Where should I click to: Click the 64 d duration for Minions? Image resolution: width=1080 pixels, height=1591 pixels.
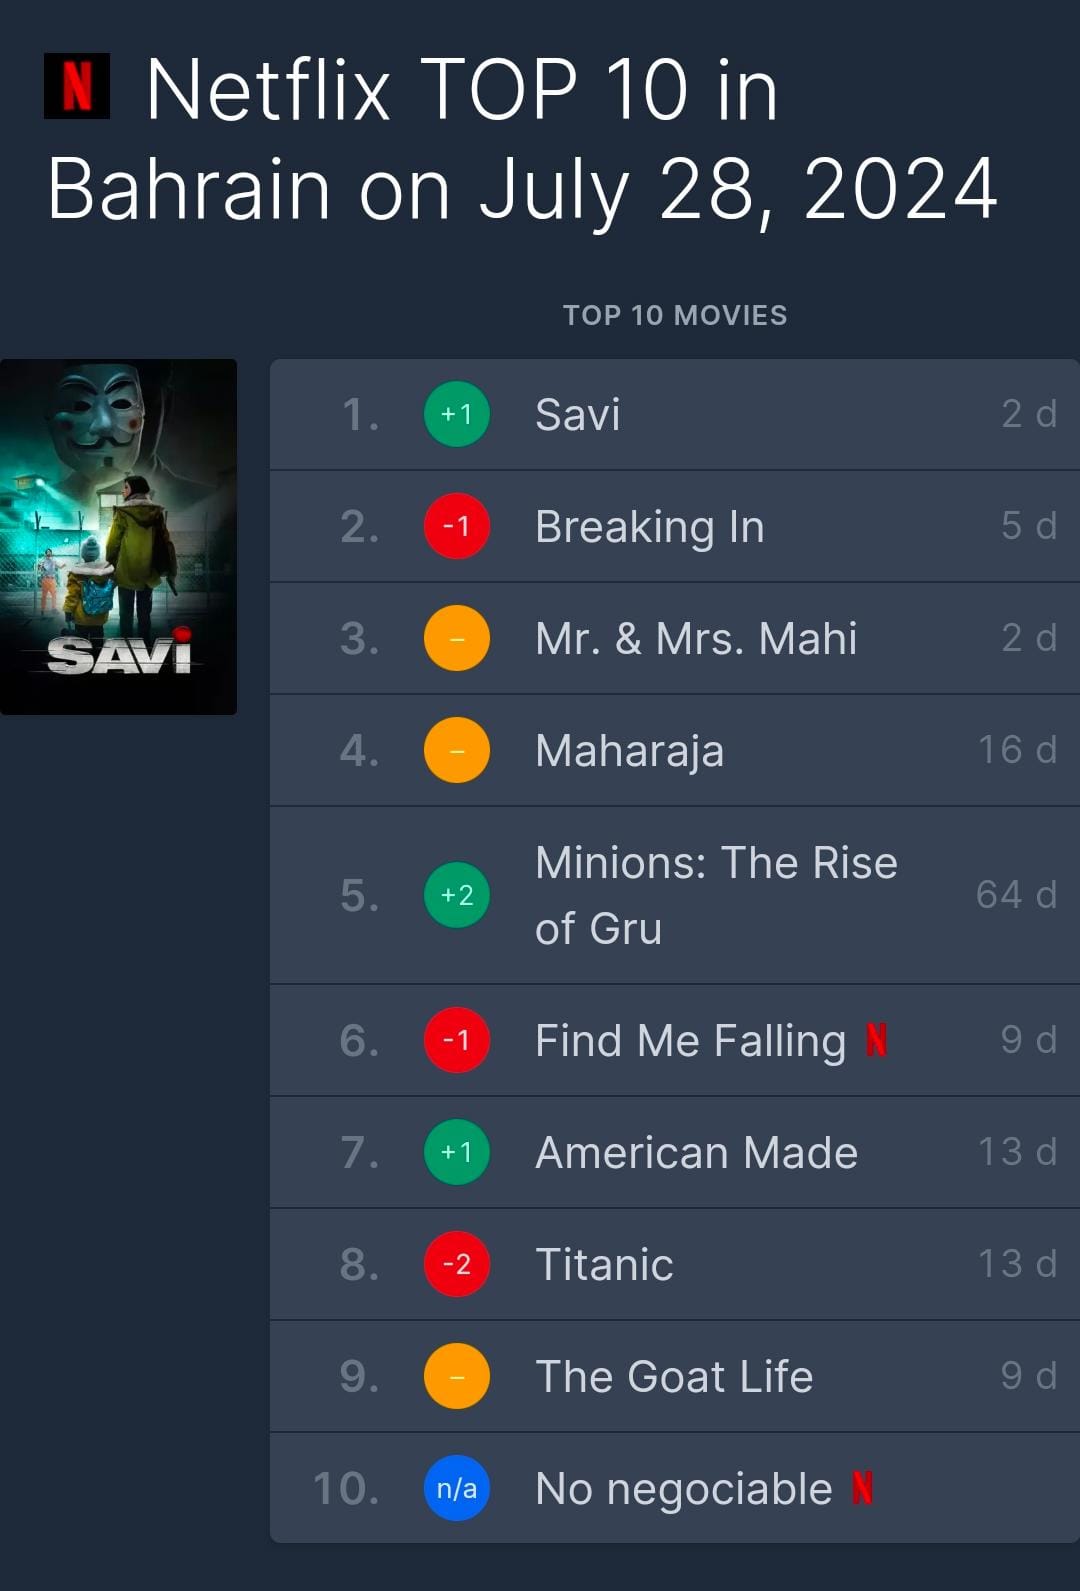click(x=1016, y=894)
